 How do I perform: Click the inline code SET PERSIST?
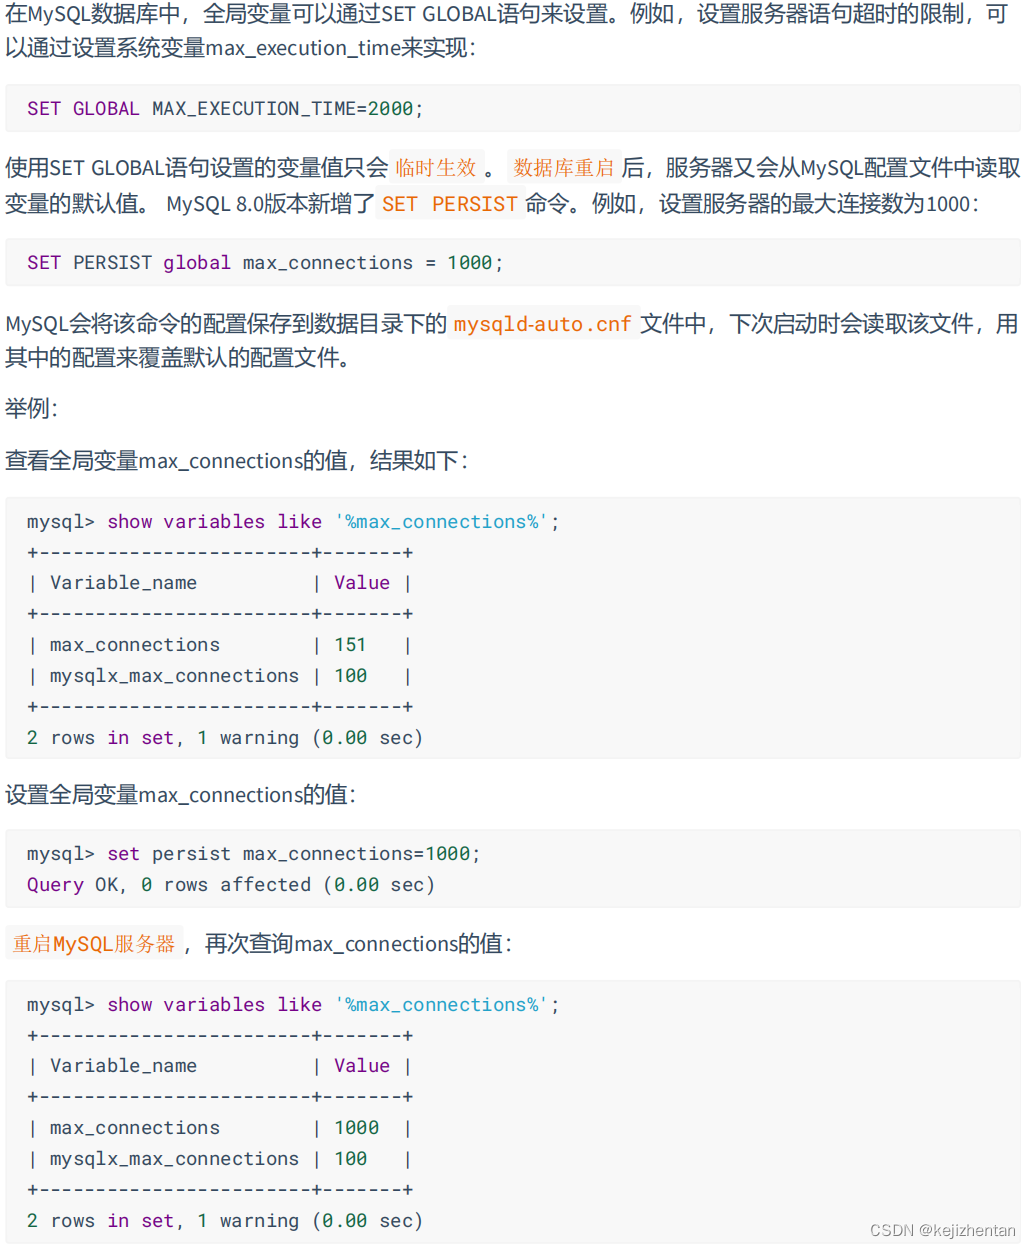(449, 204)
